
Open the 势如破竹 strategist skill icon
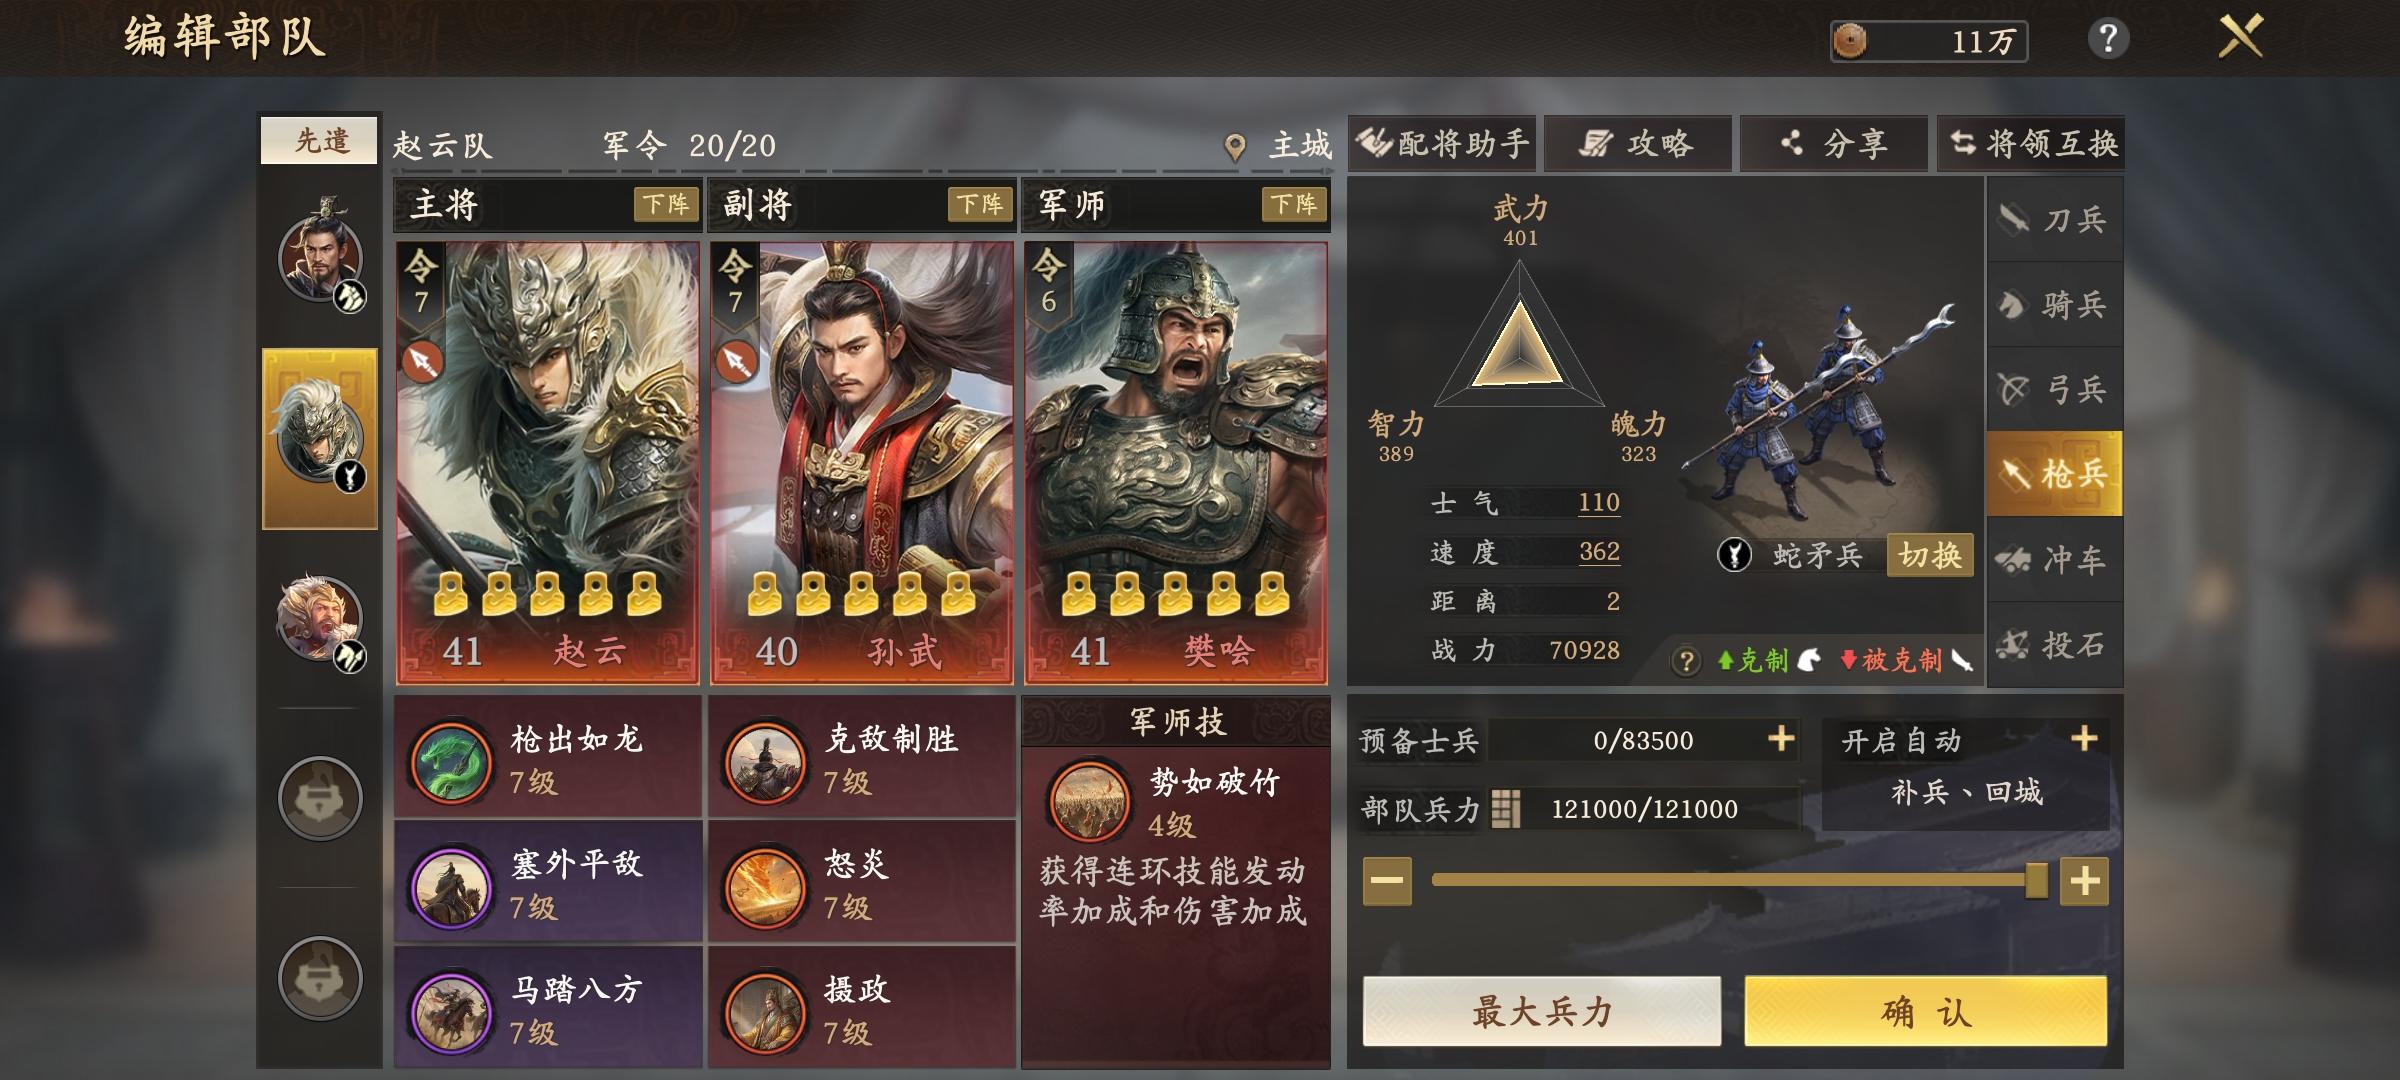pyautogui.click(x=1088, y=802)
